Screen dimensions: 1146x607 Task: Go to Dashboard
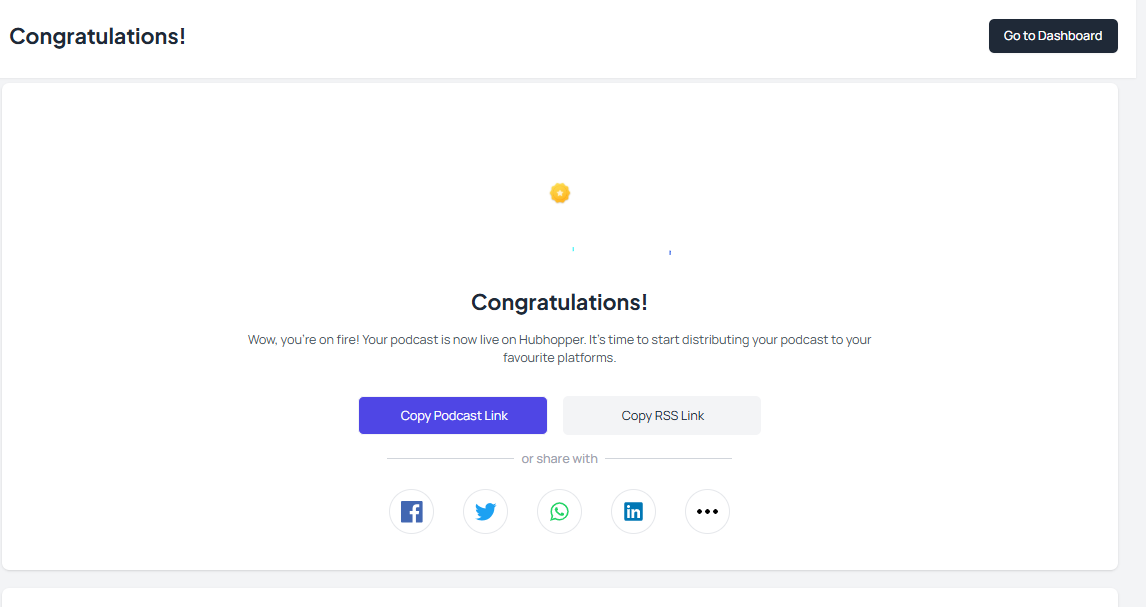coord(1053,36)
